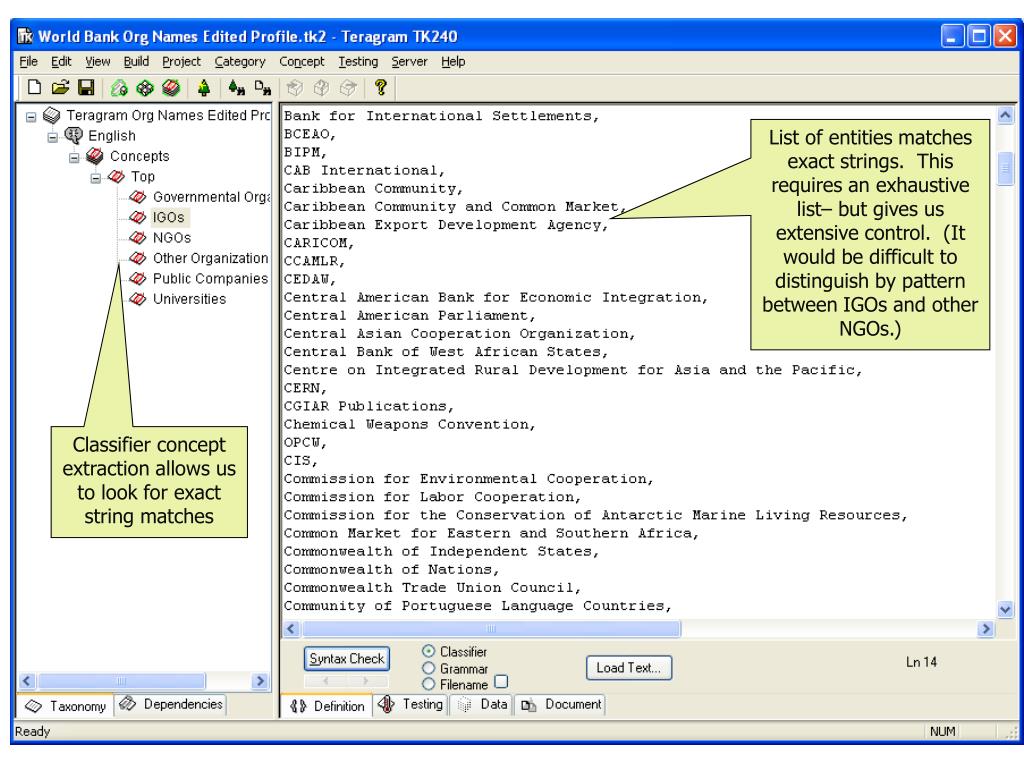
Task: Open the Concept menu
Action: click(x=302, y=61)
